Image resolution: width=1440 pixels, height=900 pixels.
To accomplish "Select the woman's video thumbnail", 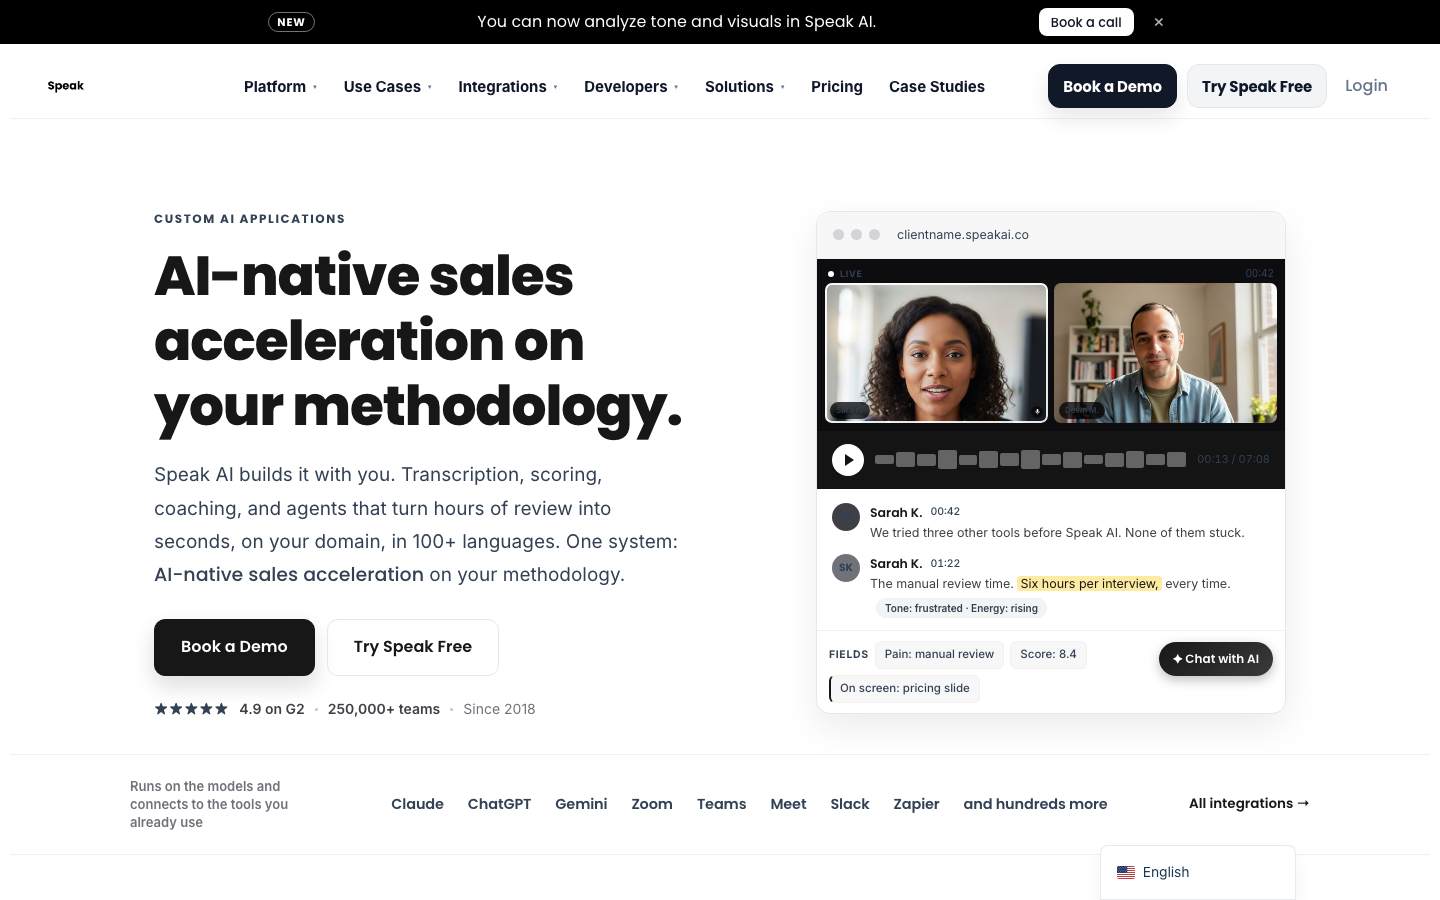I will tap(936, 353).
